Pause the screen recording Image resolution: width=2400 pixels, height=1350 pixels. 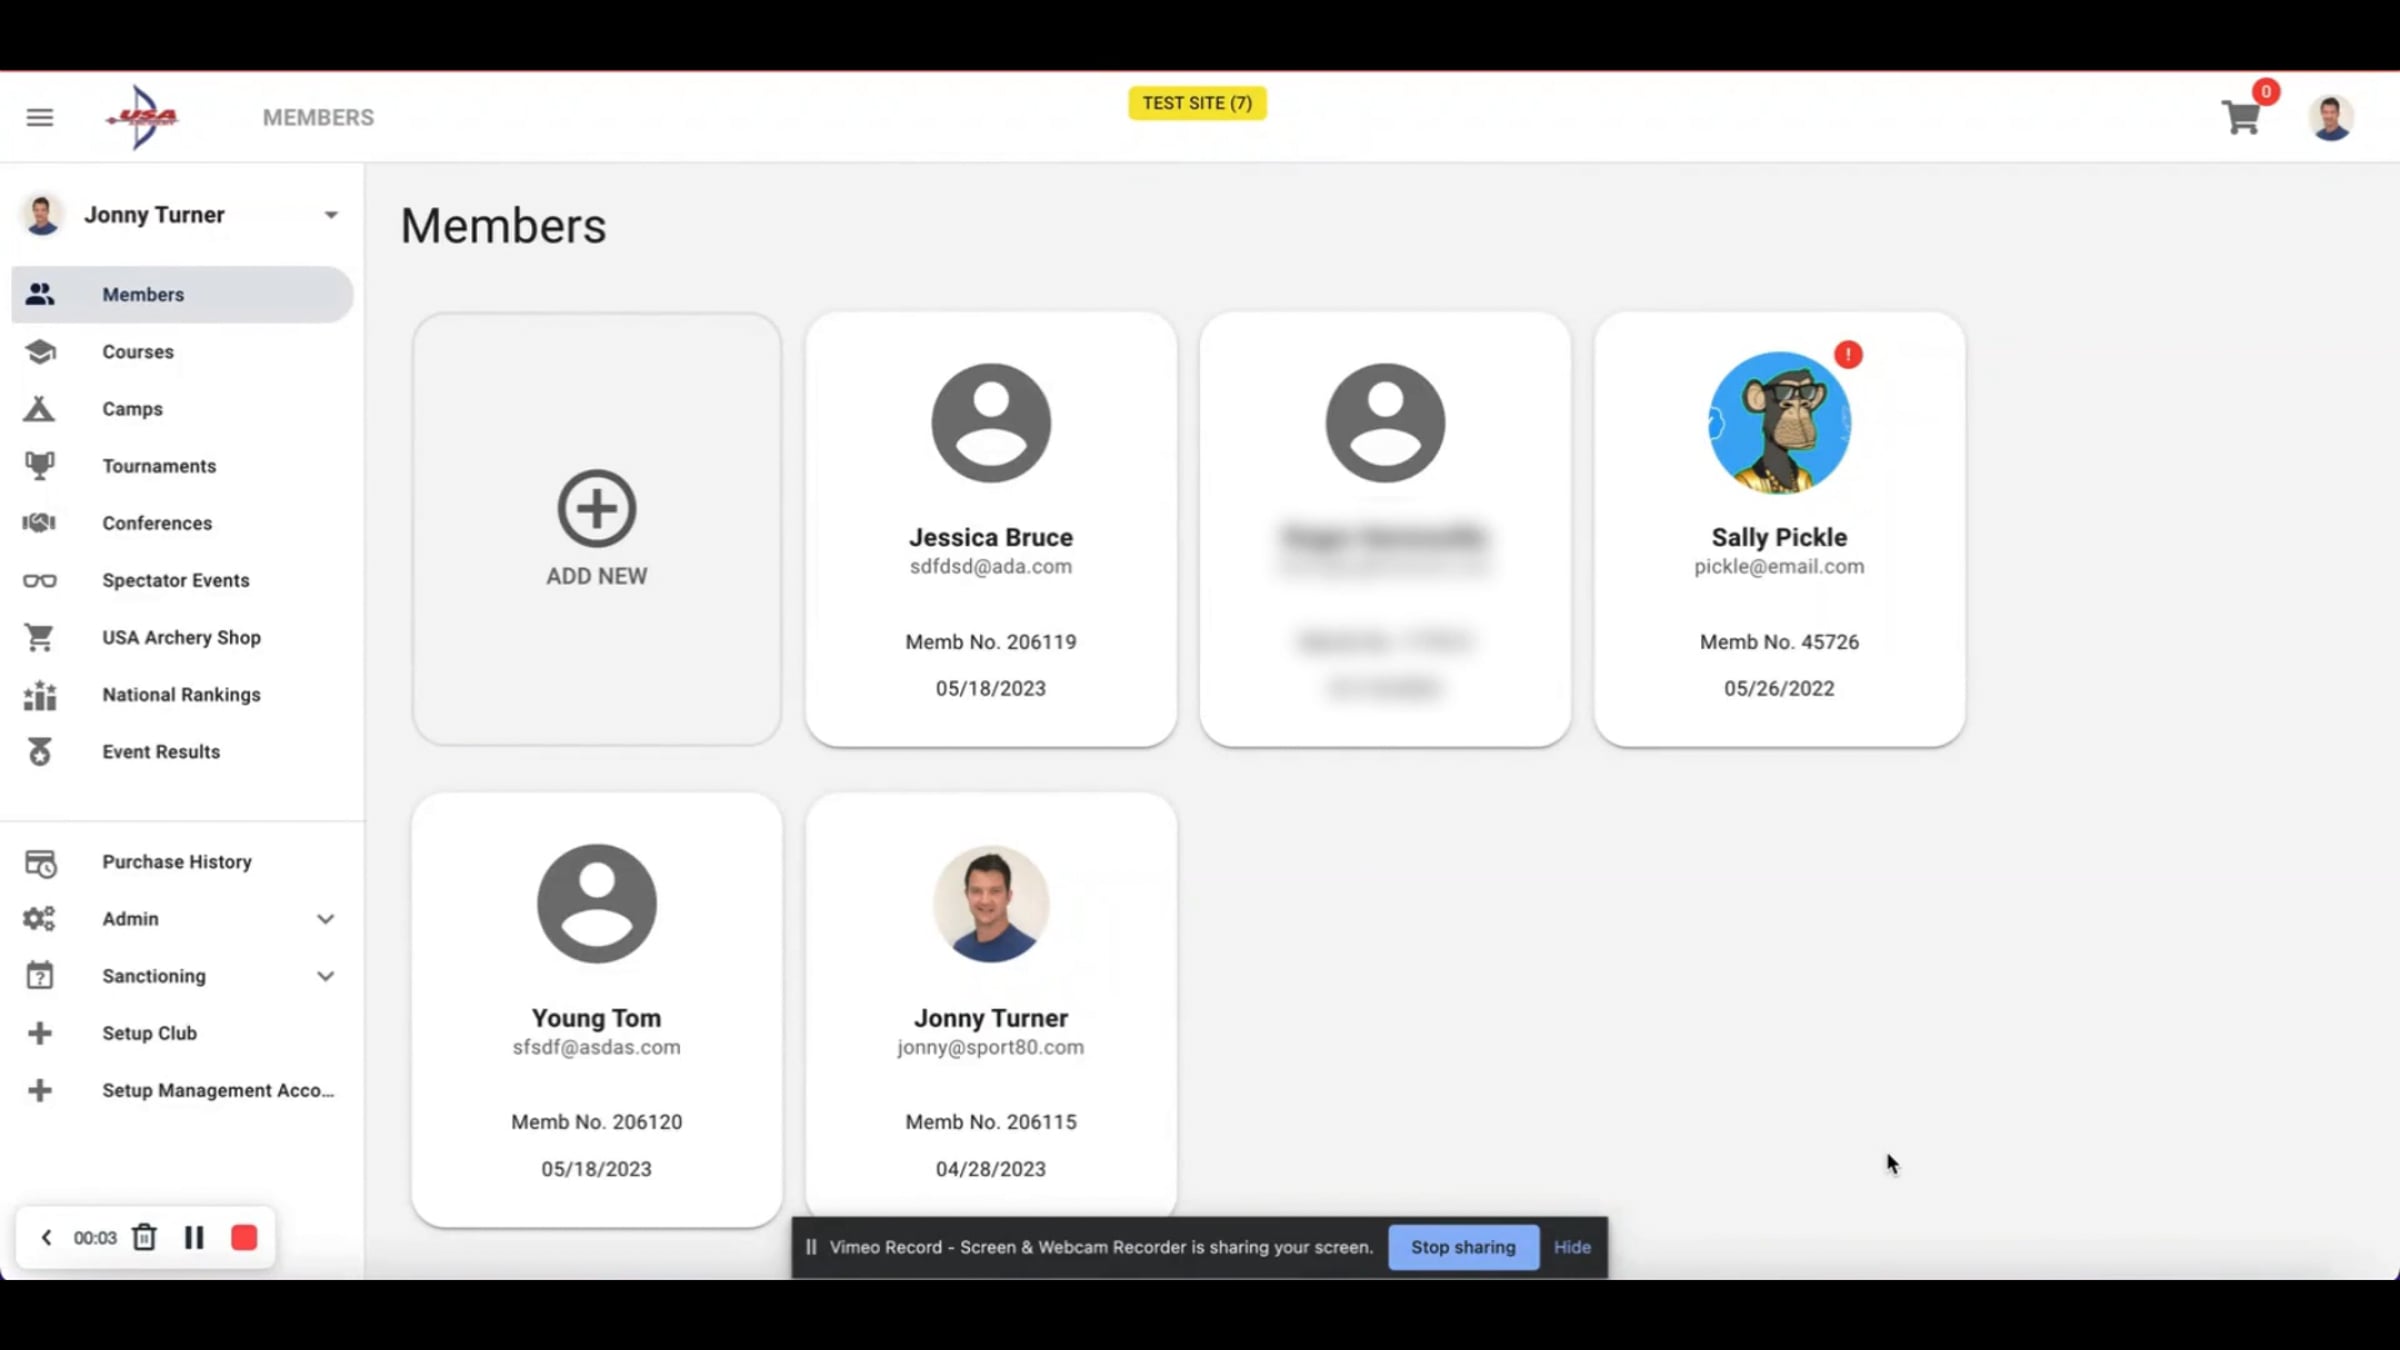(x=194, y=1238)
